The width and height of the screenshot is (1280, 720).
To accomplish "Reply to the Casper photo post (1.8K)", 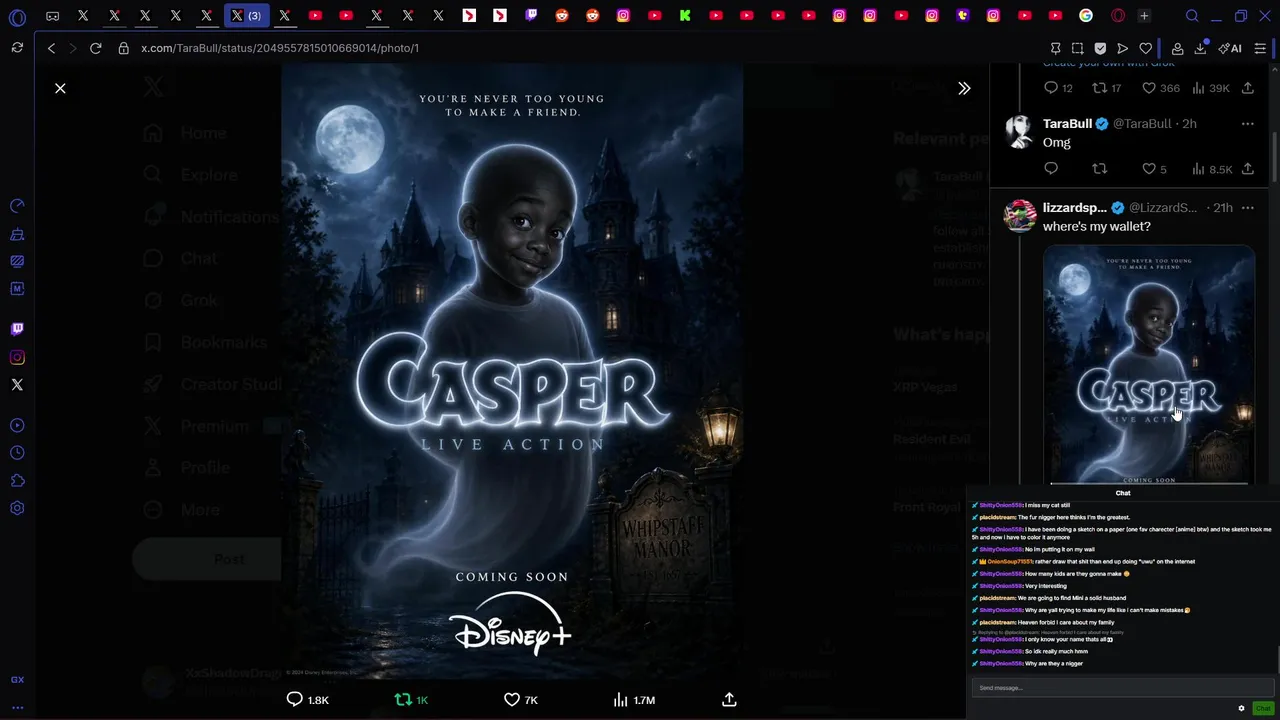I will coord(307,700).
